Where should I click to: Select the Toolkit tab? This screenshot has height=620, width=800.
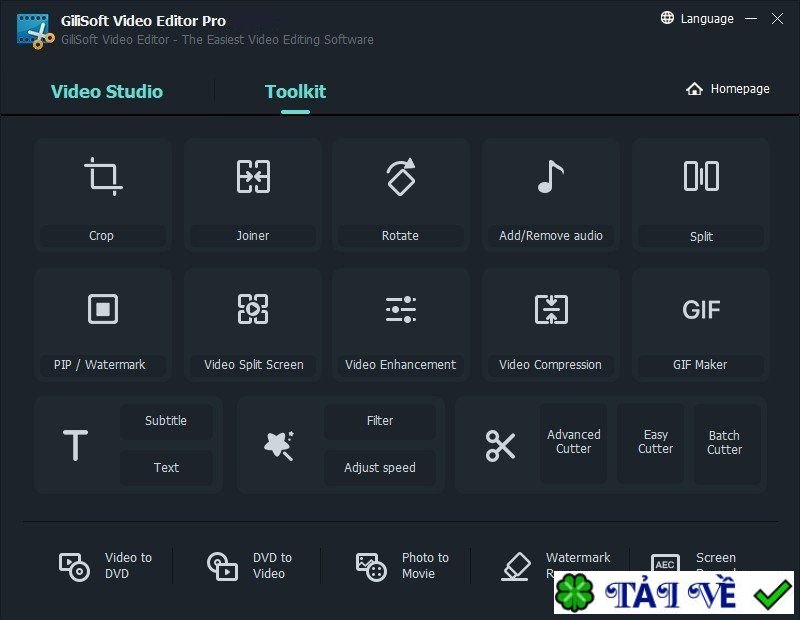(x=295, y=91)
